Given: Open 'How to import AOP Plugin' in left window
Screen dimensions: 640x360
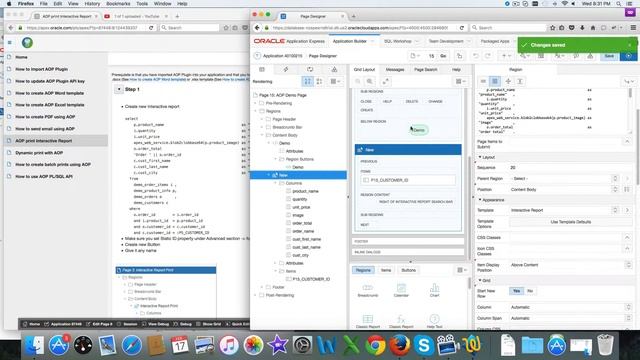Looking at the screenshot, I should pyautogui.click(x=42, y=69).
